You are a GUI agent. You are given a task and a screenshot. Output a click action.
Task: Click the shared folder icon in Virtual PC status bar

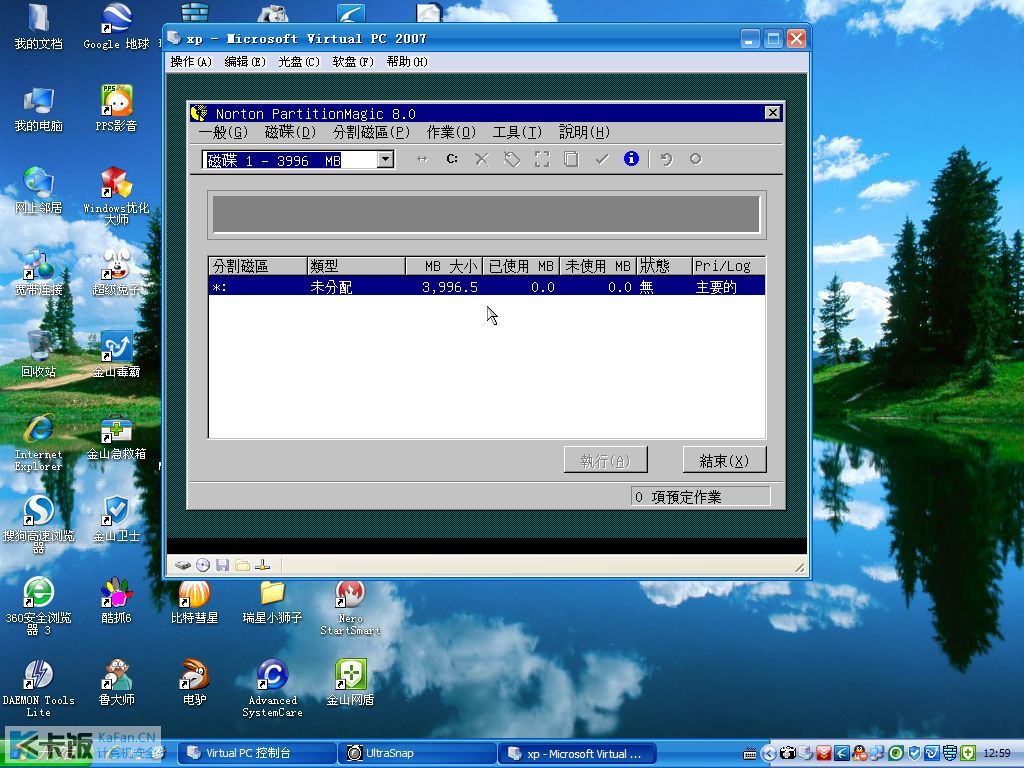coord(242,565)
